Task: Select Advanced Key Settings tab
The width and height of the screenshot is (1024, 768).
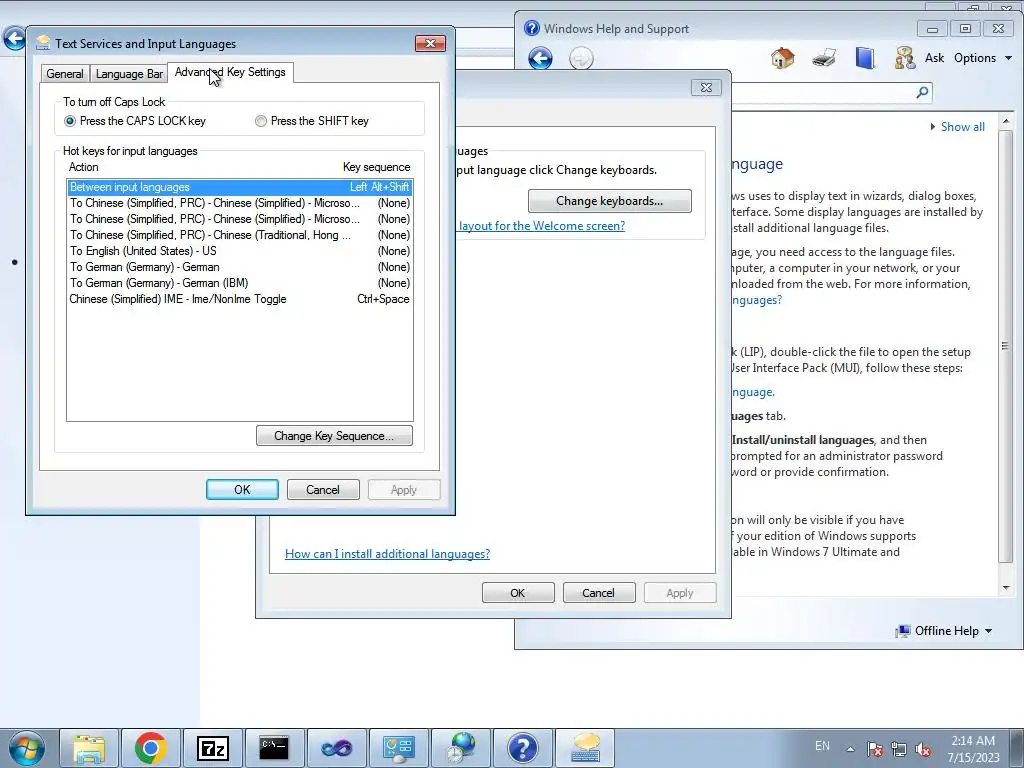Action: click(x=230, y=72)
